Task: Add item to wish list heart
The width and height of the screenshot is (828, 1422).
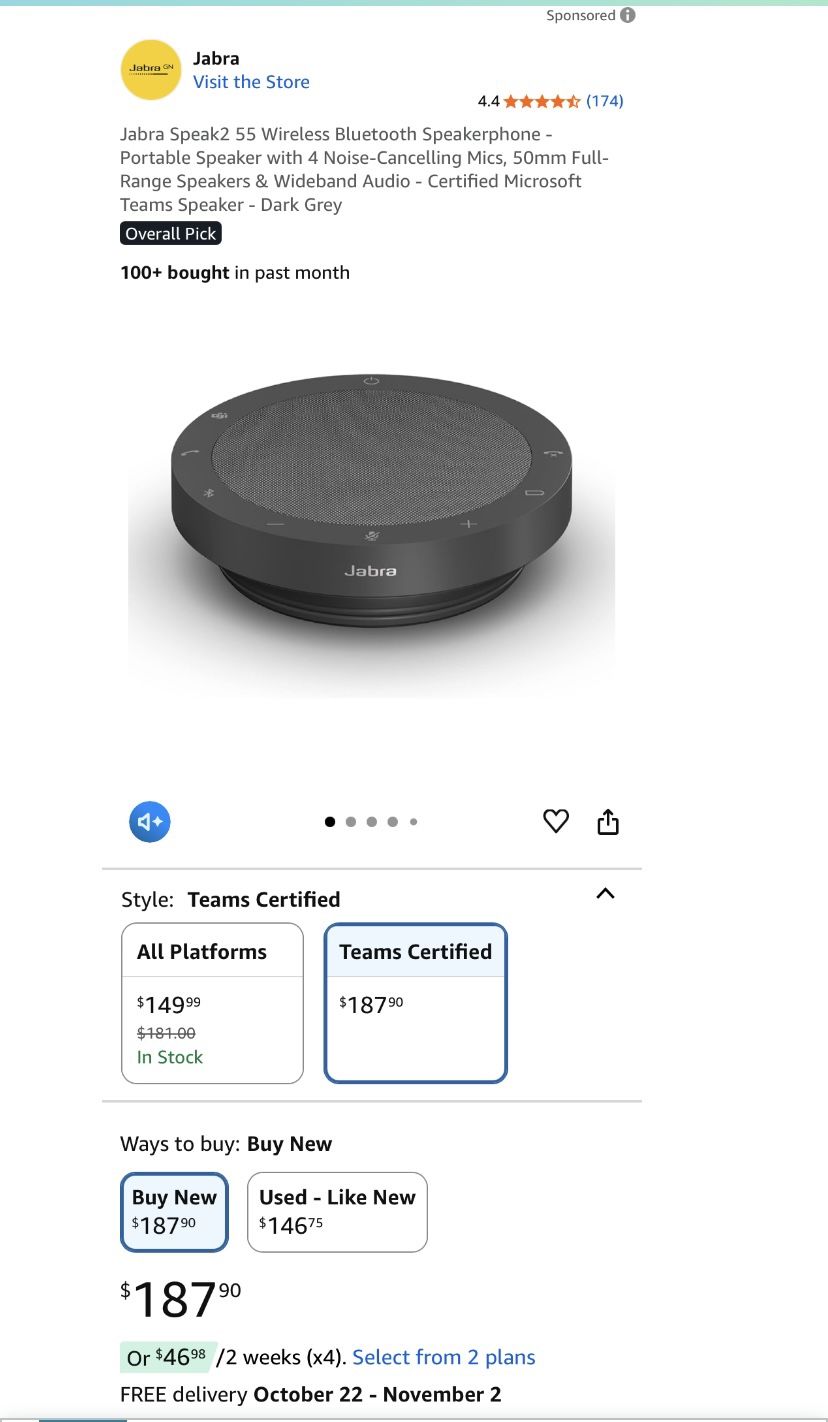Action: point(556,822)
